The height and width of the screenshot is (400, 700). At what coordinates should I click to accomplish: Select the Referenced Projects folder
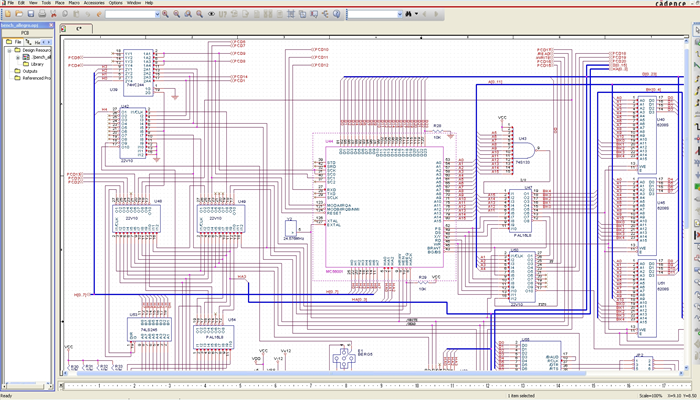[x=33, y=78]
